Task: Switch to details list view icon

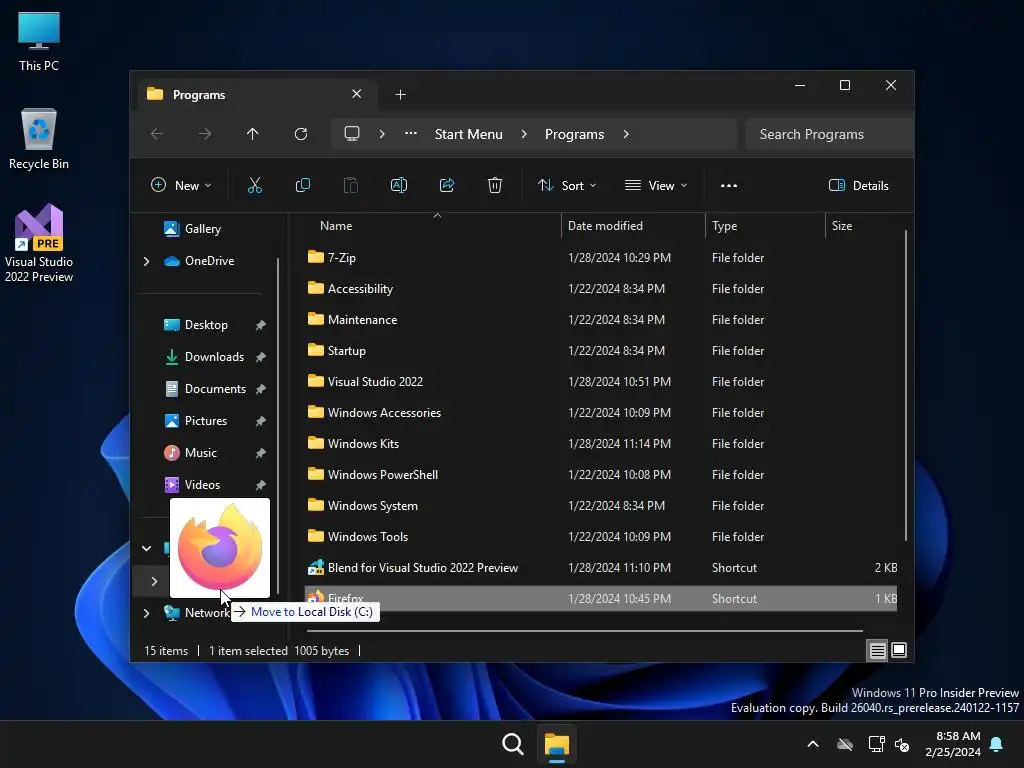Action: [x=878, y=650]
